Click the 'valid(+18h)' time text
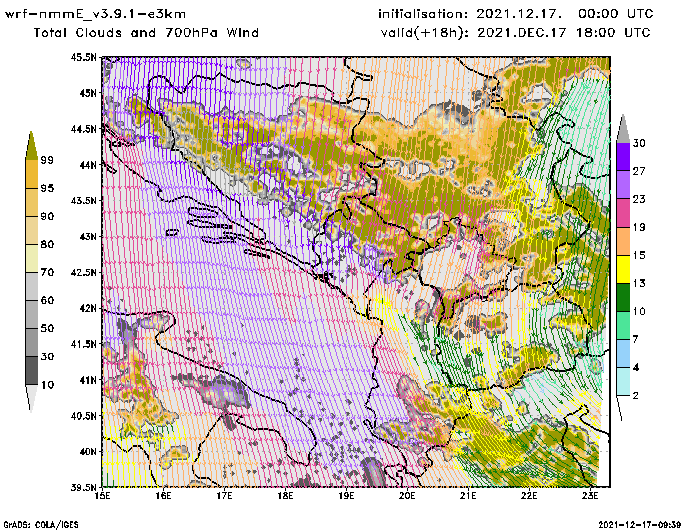 click(516, 33)
